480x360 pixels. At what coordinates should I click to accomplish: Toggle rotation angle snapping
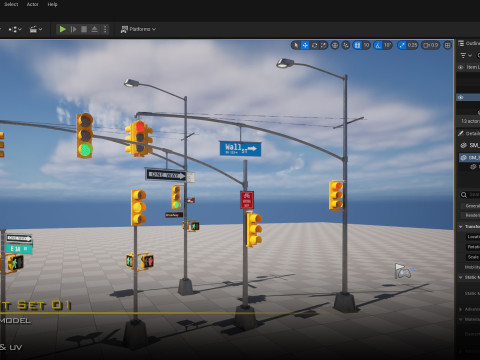[378, 45]
